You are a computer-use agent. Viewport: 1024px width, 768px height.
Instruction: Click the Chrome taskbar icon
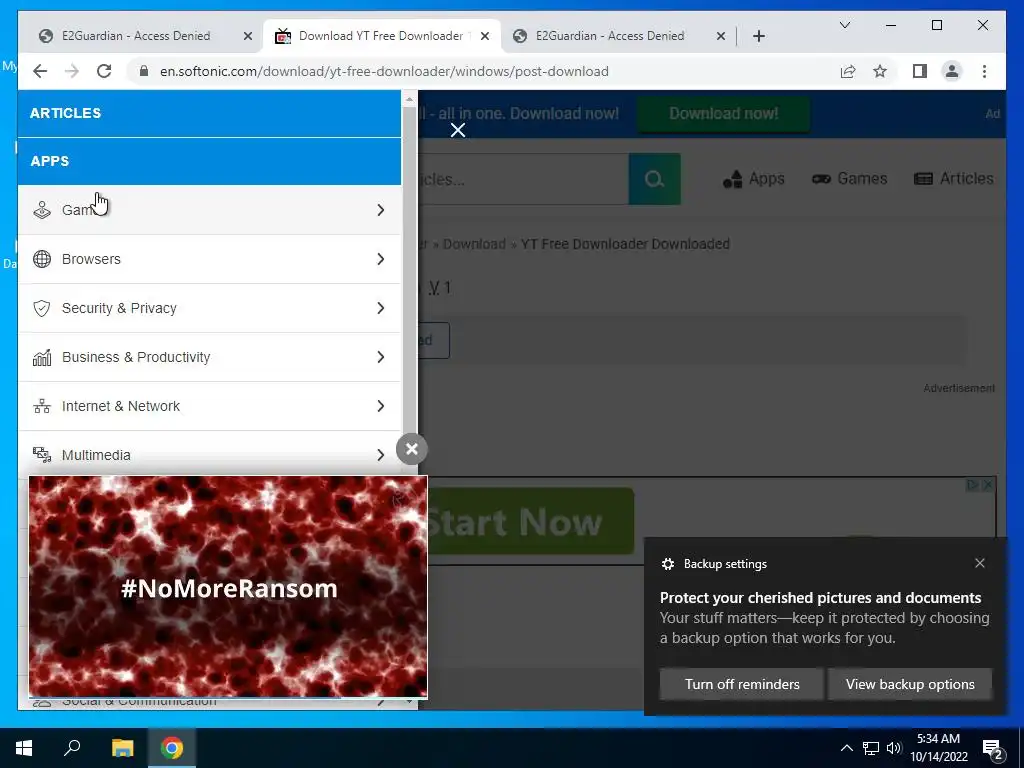pyautogui.click(x=172, y=748)
